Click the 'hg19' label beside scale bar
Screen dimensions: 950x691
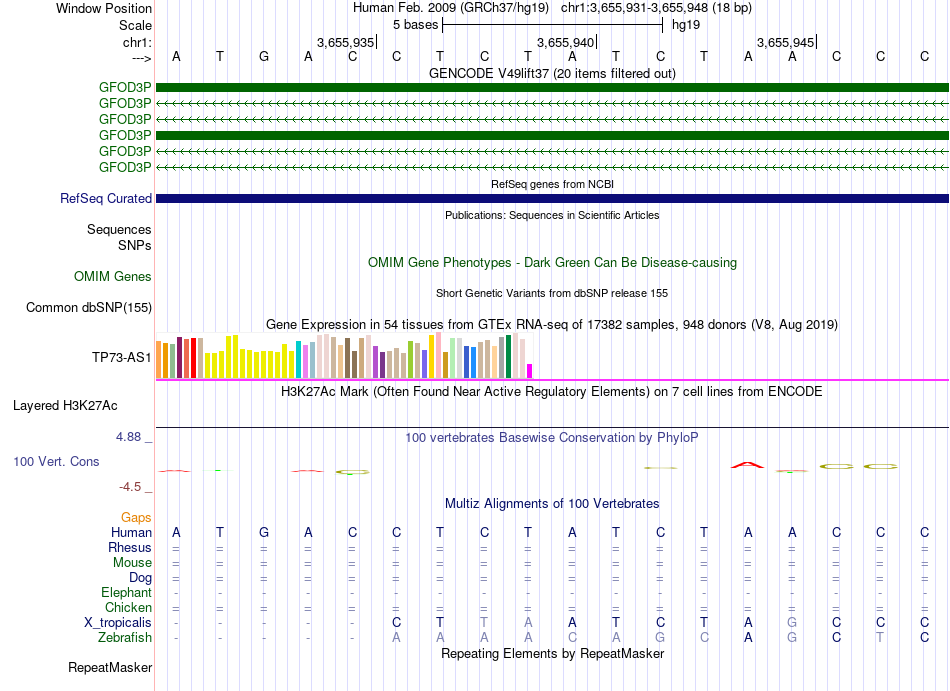(686, 25)
